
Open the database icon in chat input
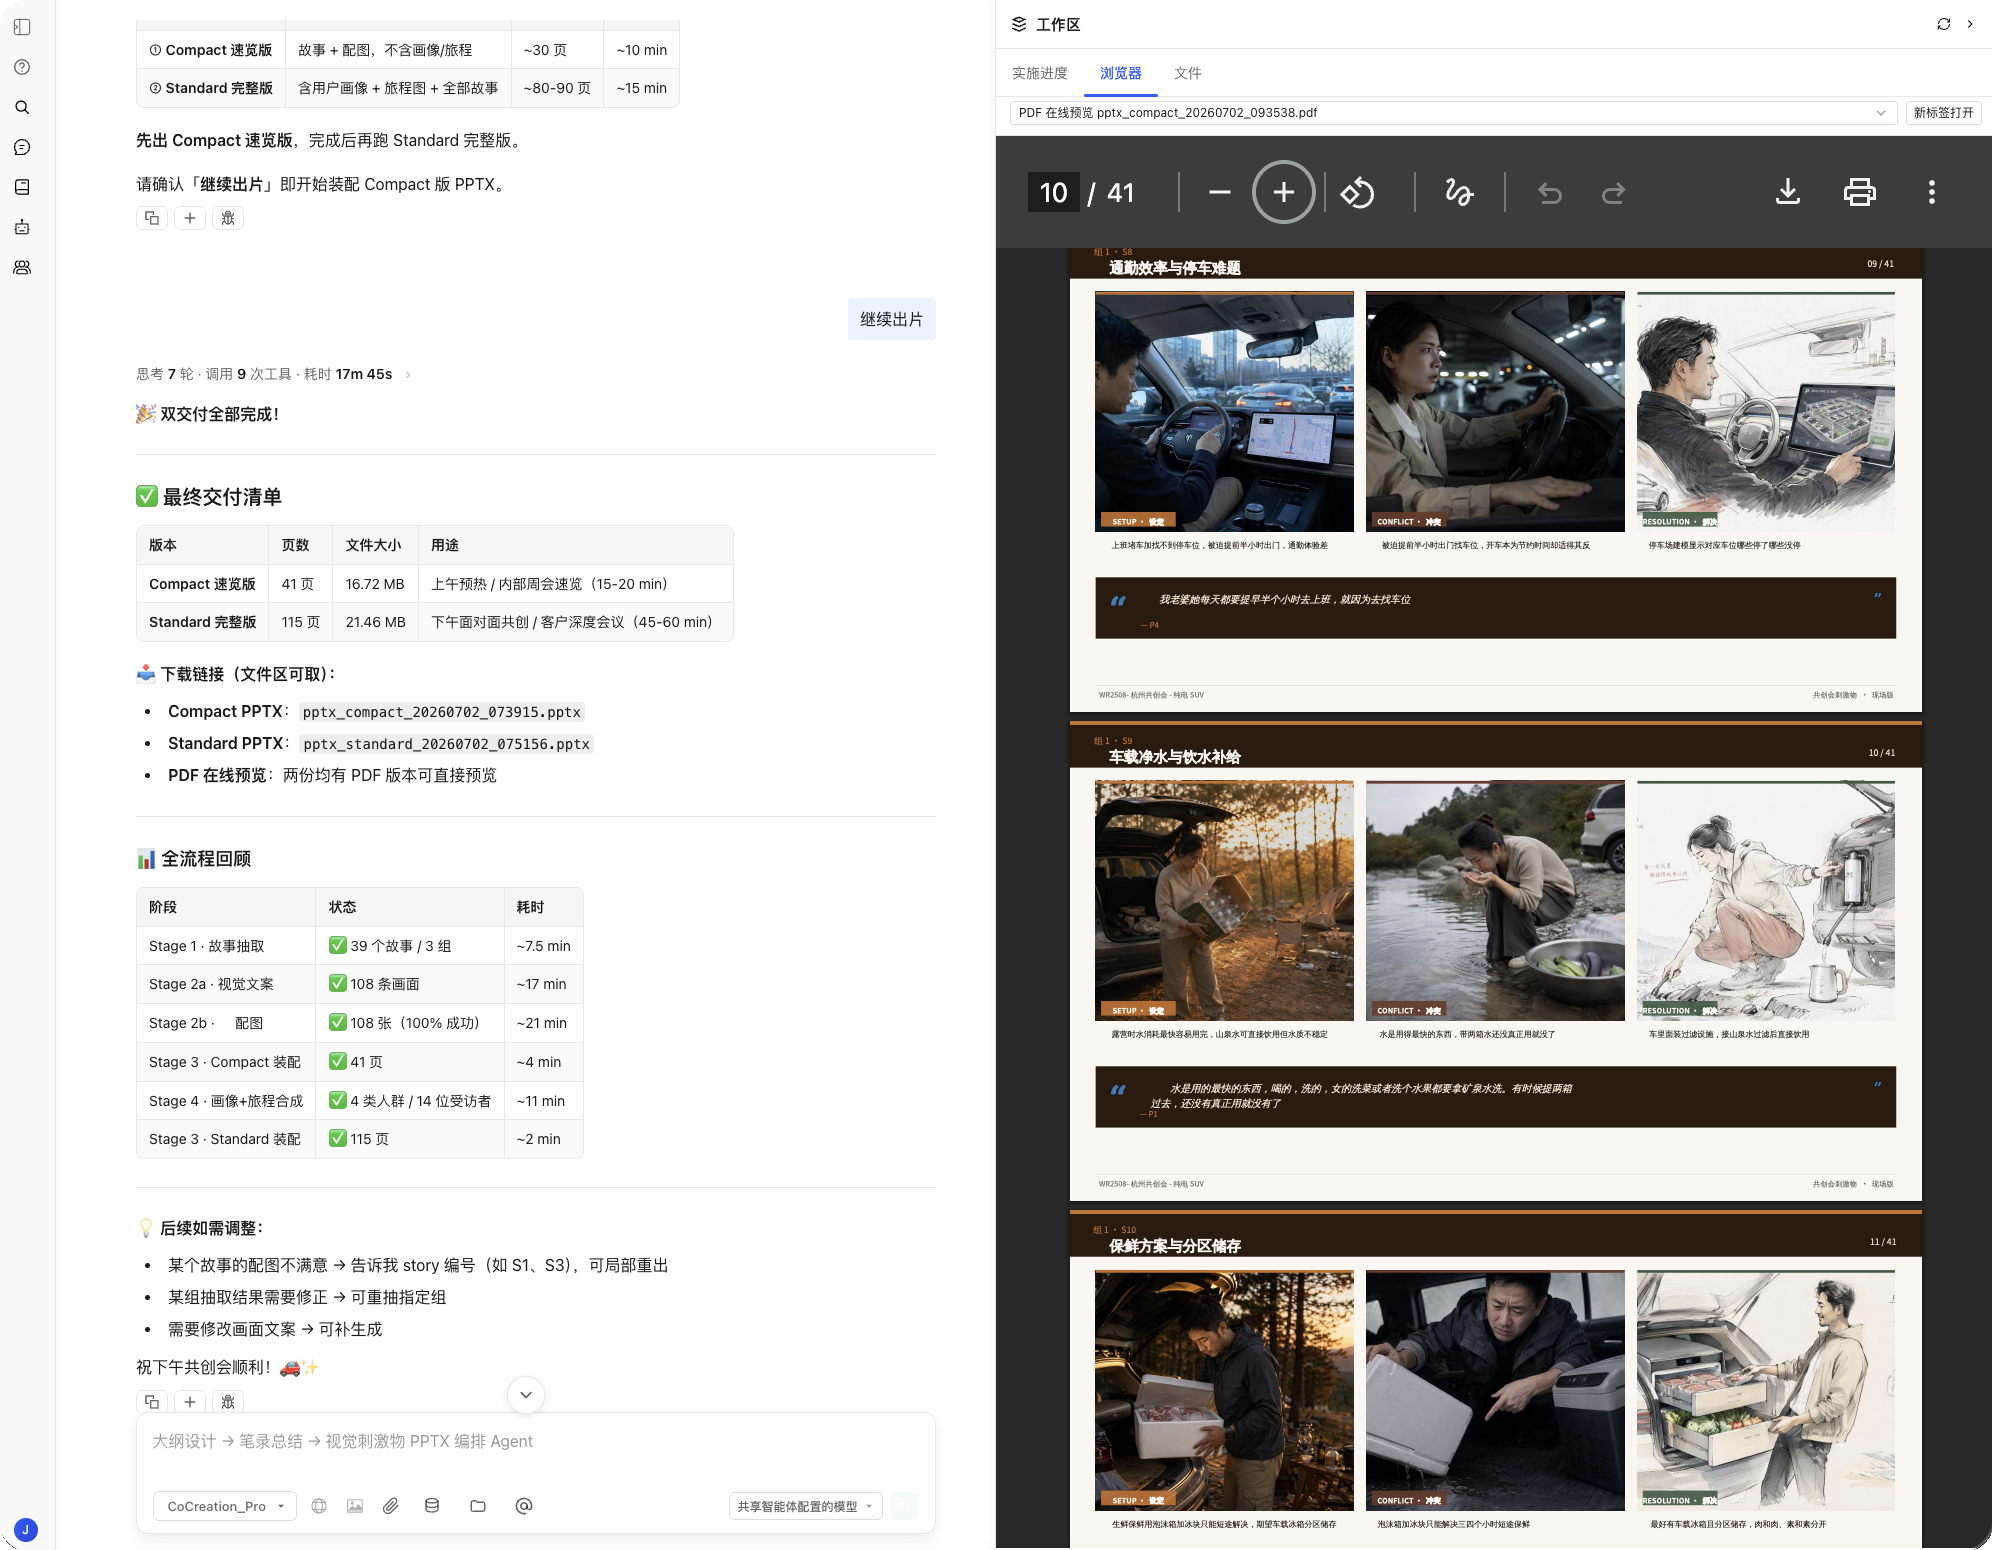[x=432, y=1506]
